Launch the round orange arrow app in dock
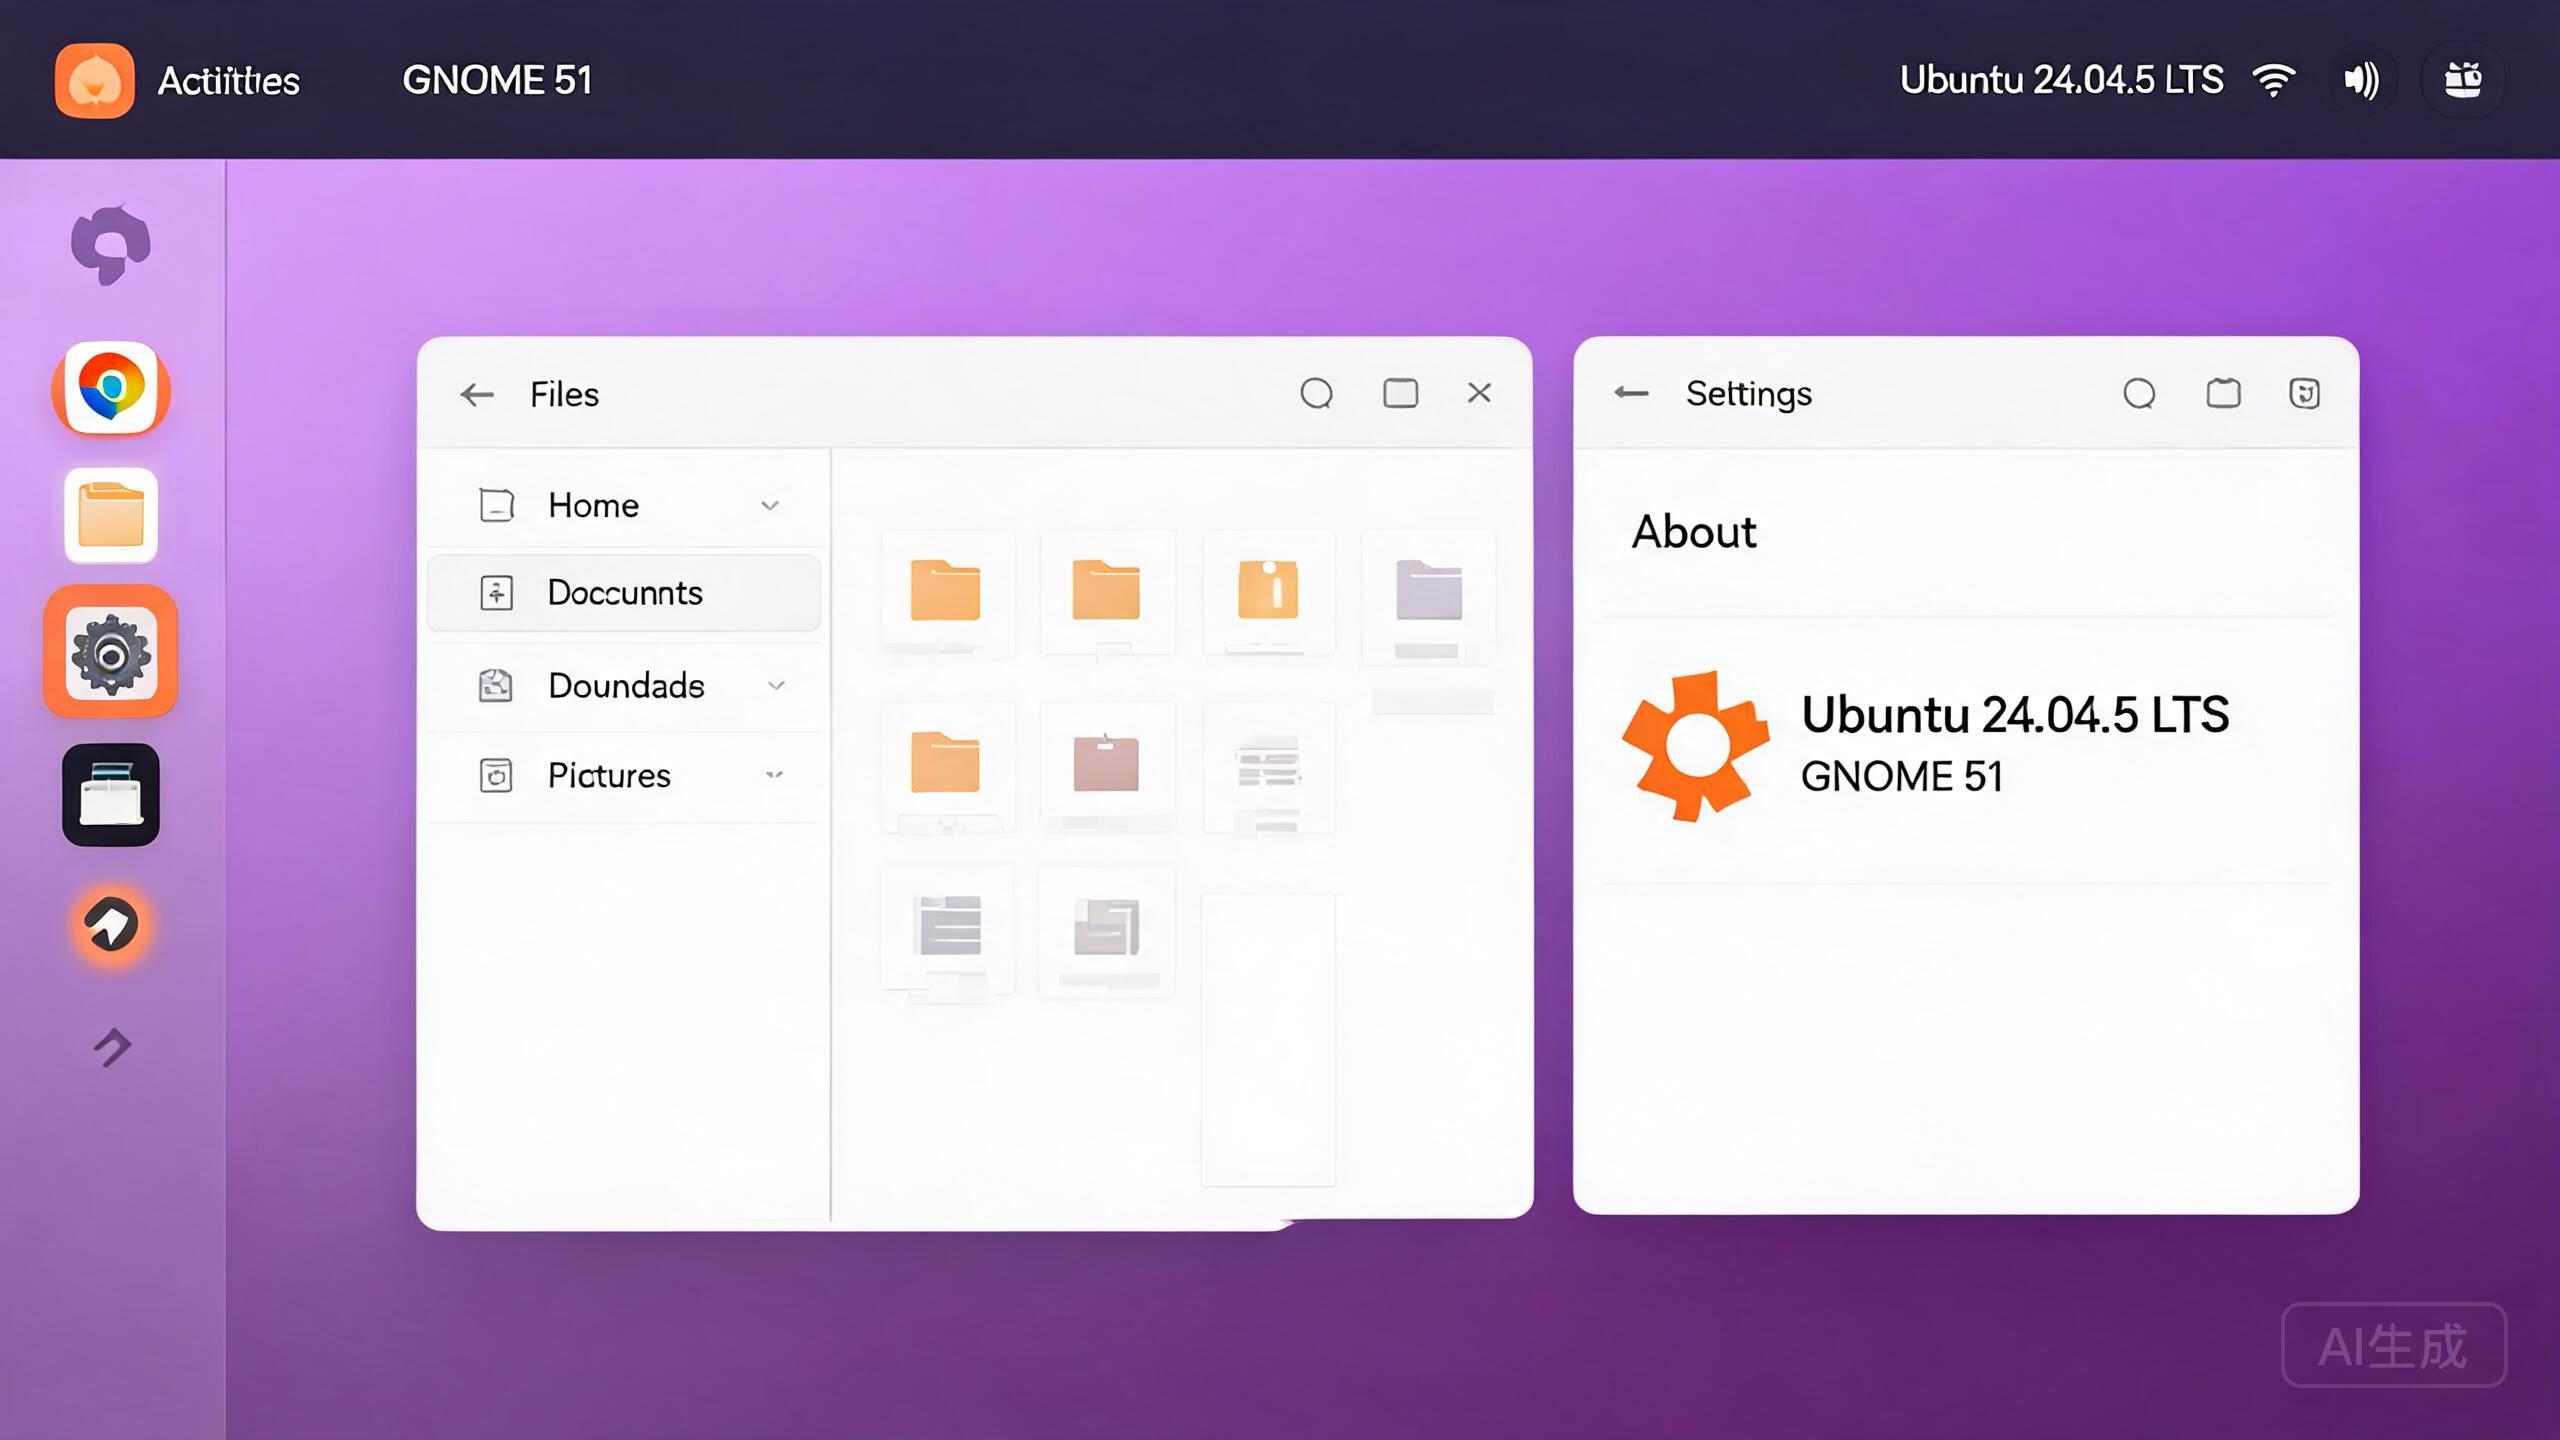The height and width of the screenshot is (1440, 2560). pos(111,924)
